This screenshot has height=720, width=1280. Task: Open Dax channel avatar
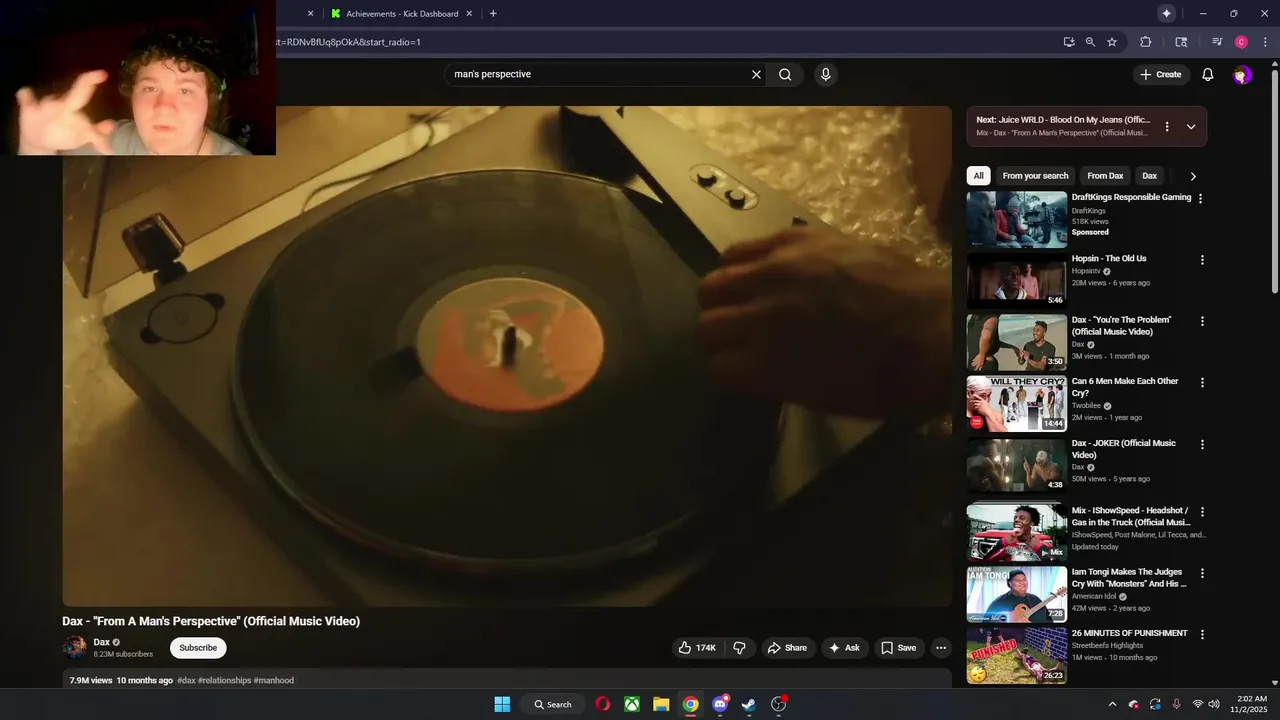point(75,647)
